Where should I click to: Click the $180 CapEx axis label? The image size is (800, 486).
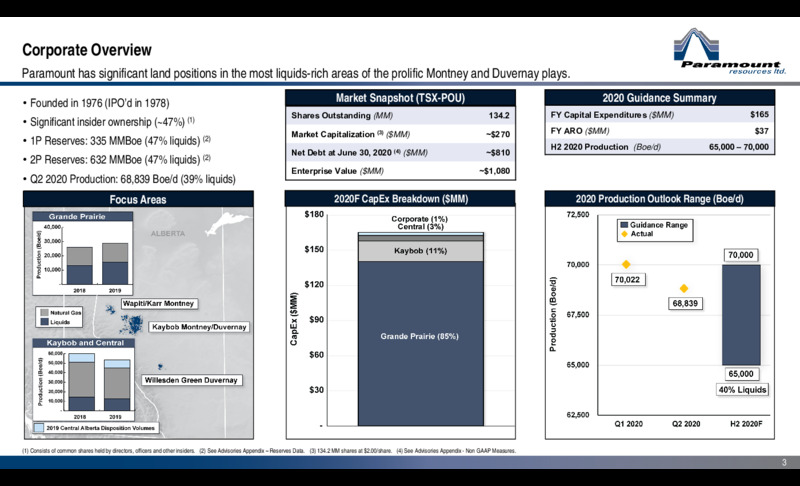(314, 214)
